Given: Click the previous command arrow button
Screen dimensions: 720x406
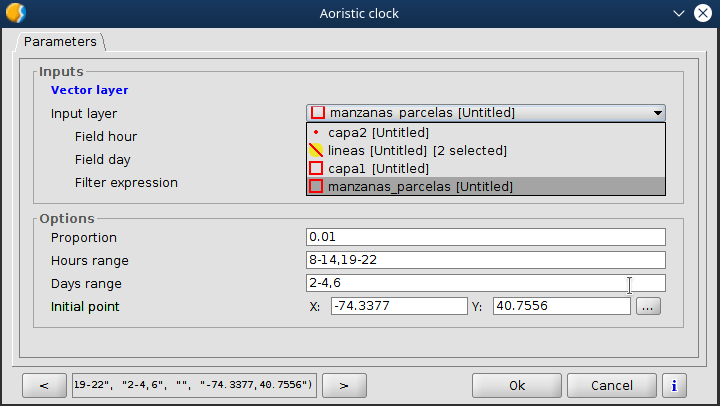Looking at the screenshot, I should click(x=45, y=385).
